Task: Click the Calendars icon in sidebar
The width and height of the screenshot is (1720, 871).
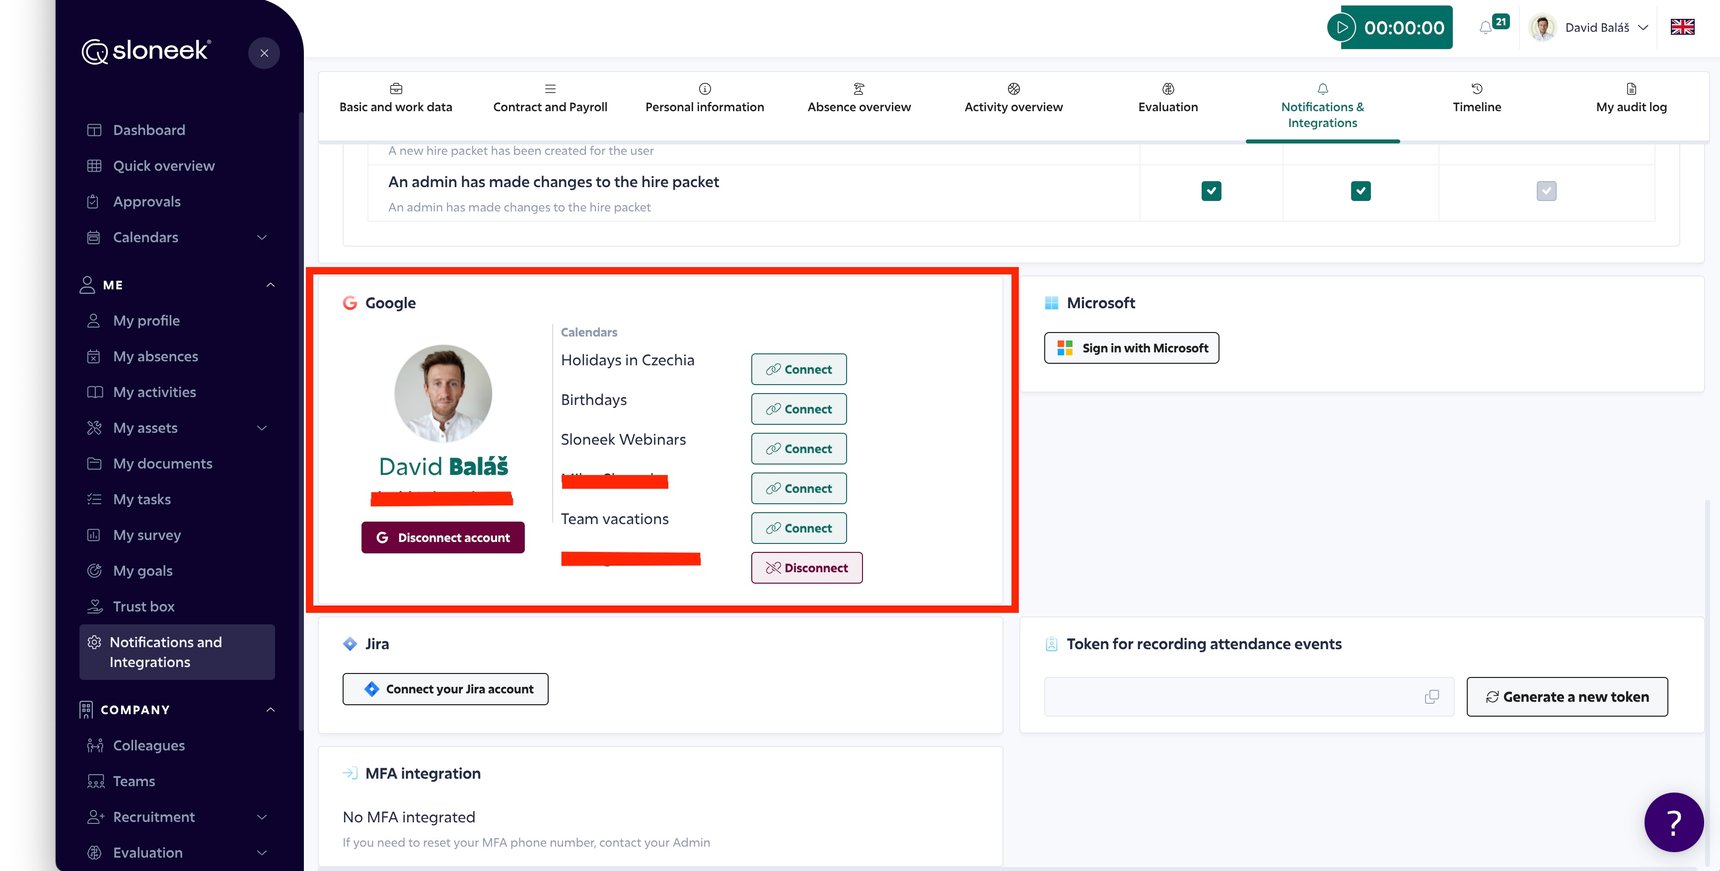Action: pyautogui.click(x=94, y=238)
